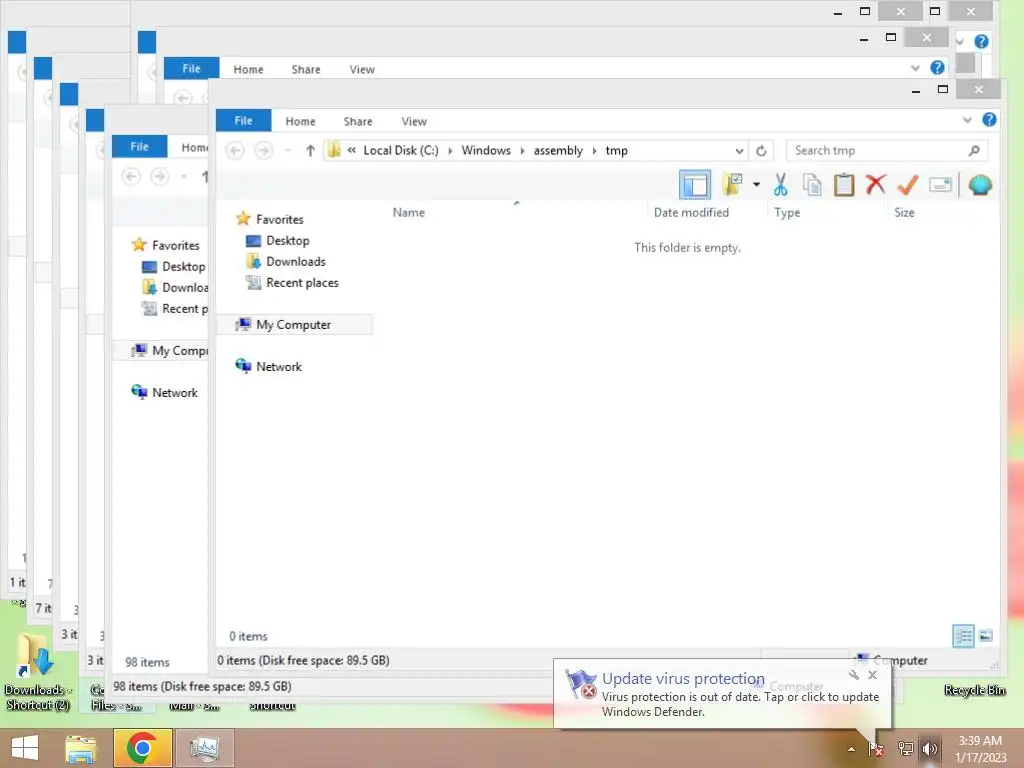The height and width of the screenshot is (768, 1024).
Task: Expand arrow after Windows in path
Action: click(522, 151)
